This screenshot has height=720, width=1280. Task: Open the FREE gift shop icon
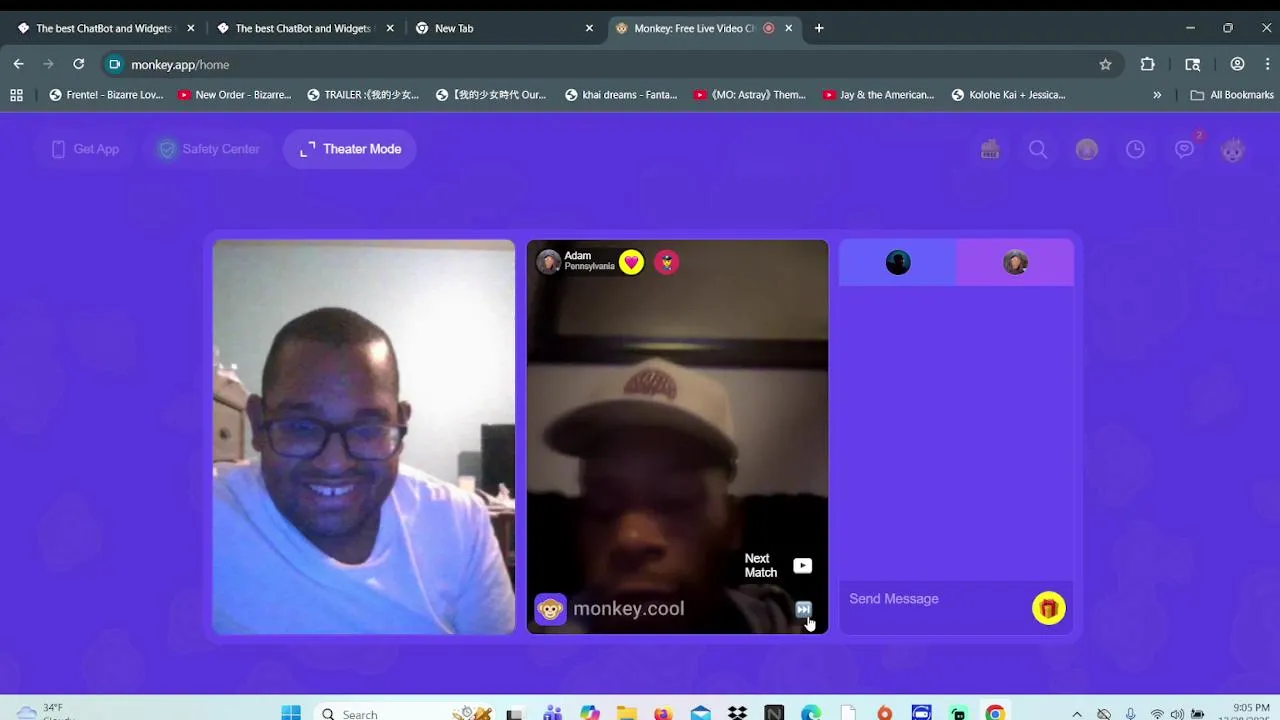pos(990,149)
